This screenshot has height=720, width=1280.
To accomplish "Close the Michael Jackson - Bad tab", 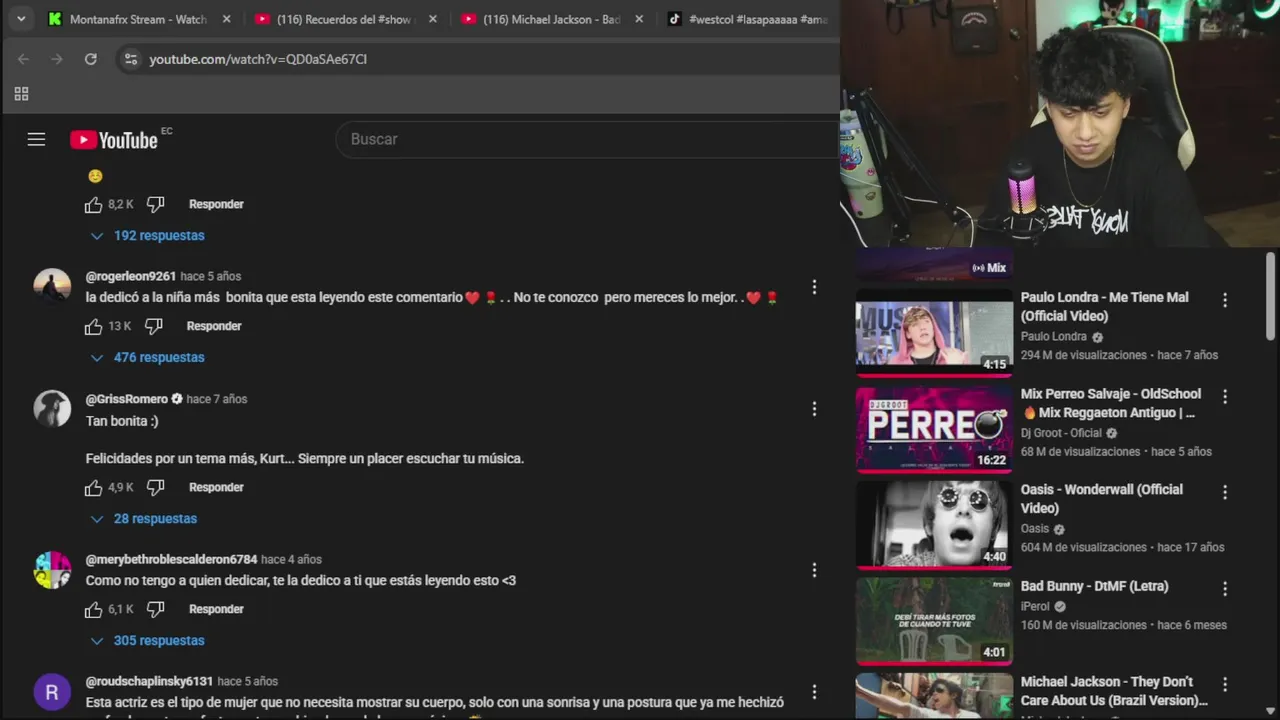I will 639,19.
